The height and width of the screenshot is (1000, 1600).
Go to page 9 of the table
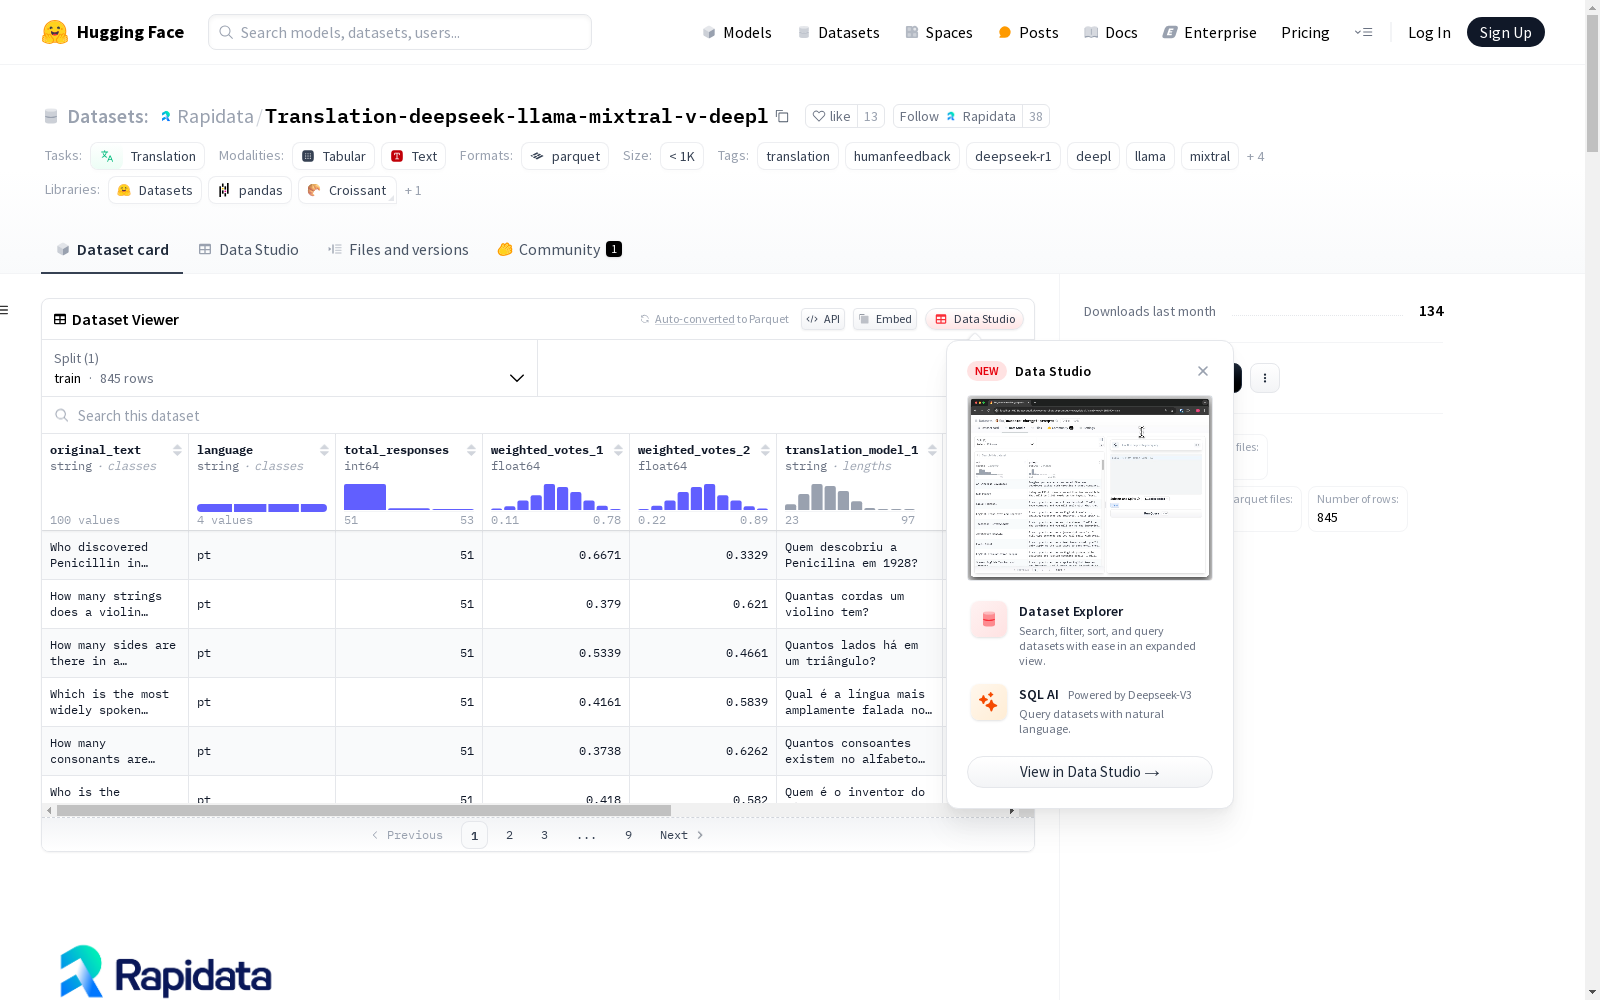[628, 835]
